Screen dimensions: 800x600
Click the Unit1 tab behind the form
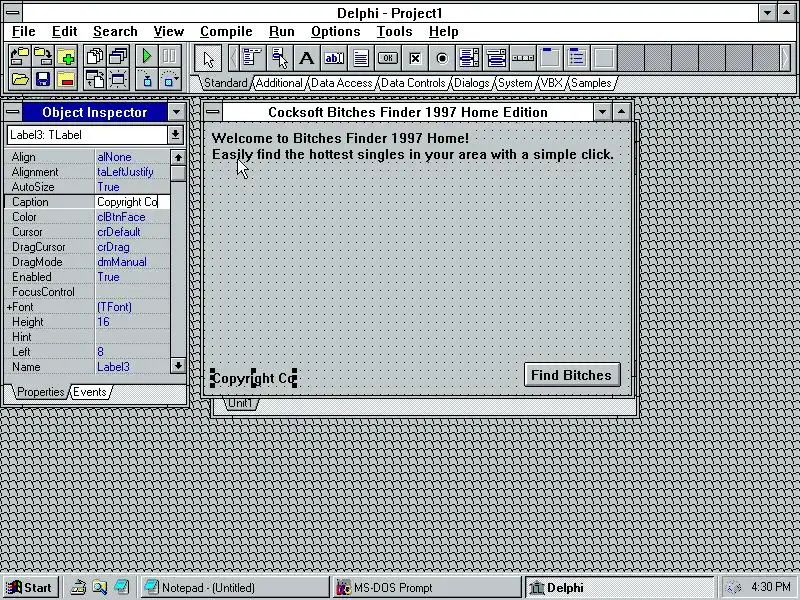[x=240, y=403]
